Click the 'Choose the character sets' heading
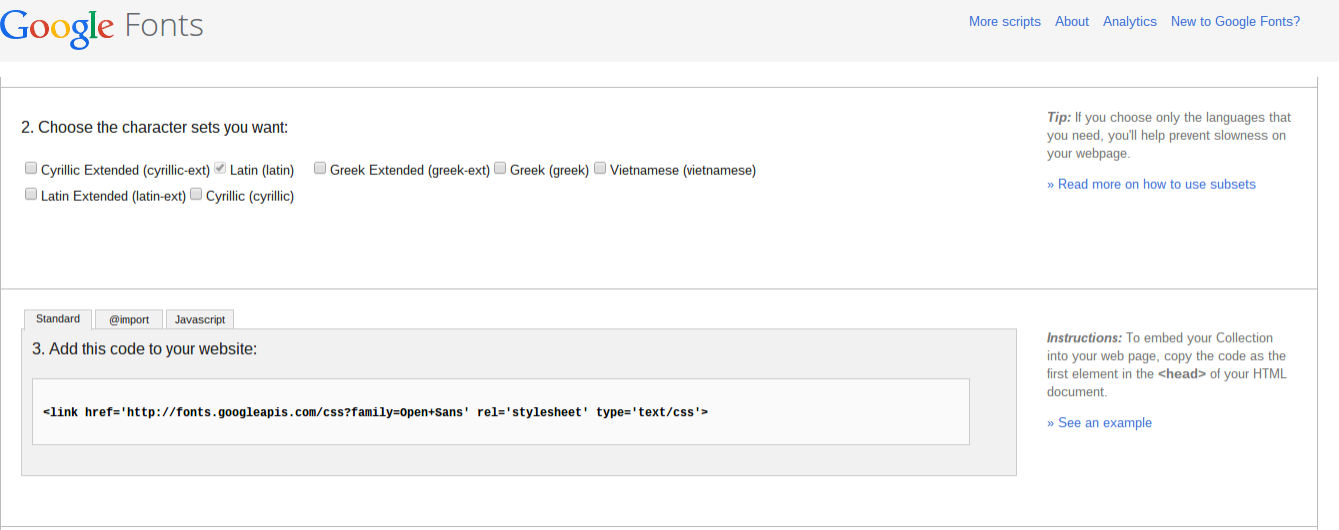 coord(154,128)
